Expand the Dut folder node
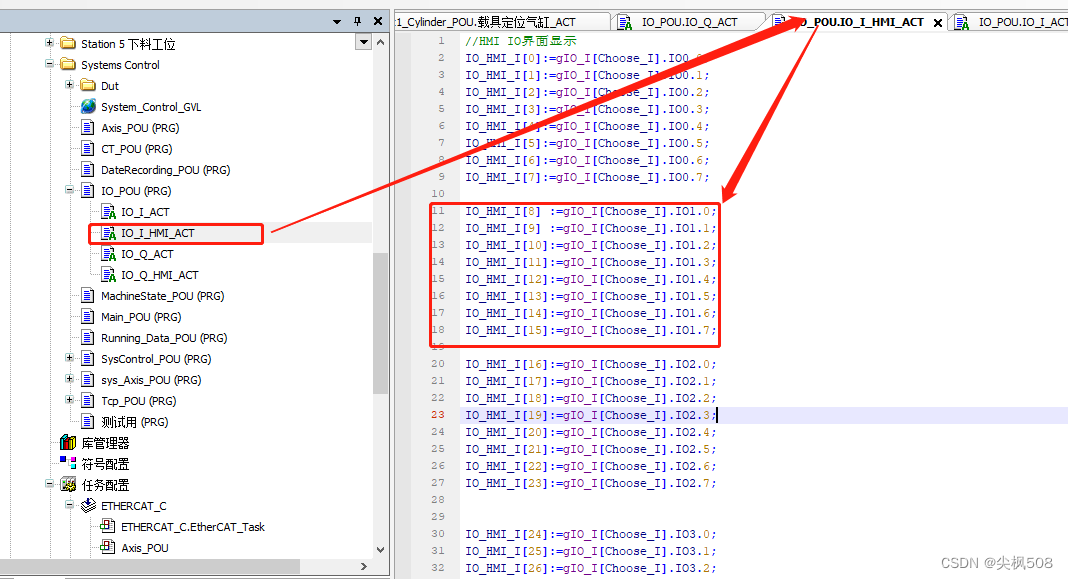The width and height of the screenshot is (1068, 579). (x=69, y=85)
